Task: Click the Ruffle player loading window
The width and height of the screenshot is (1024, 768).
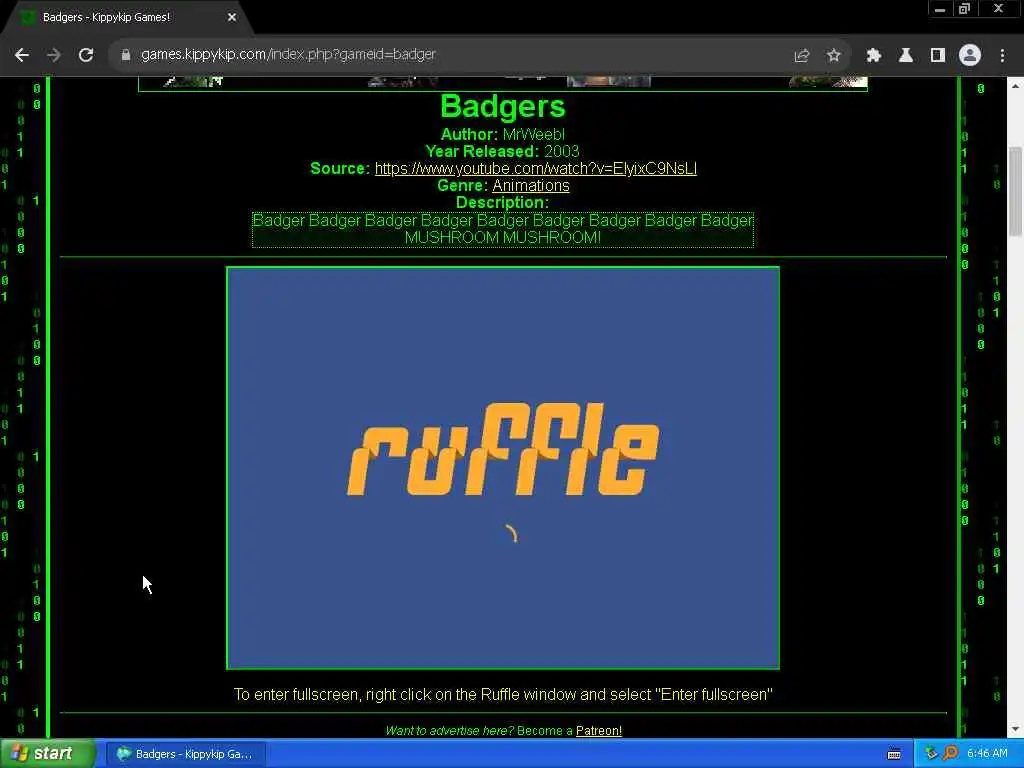Action: [503, 468]
